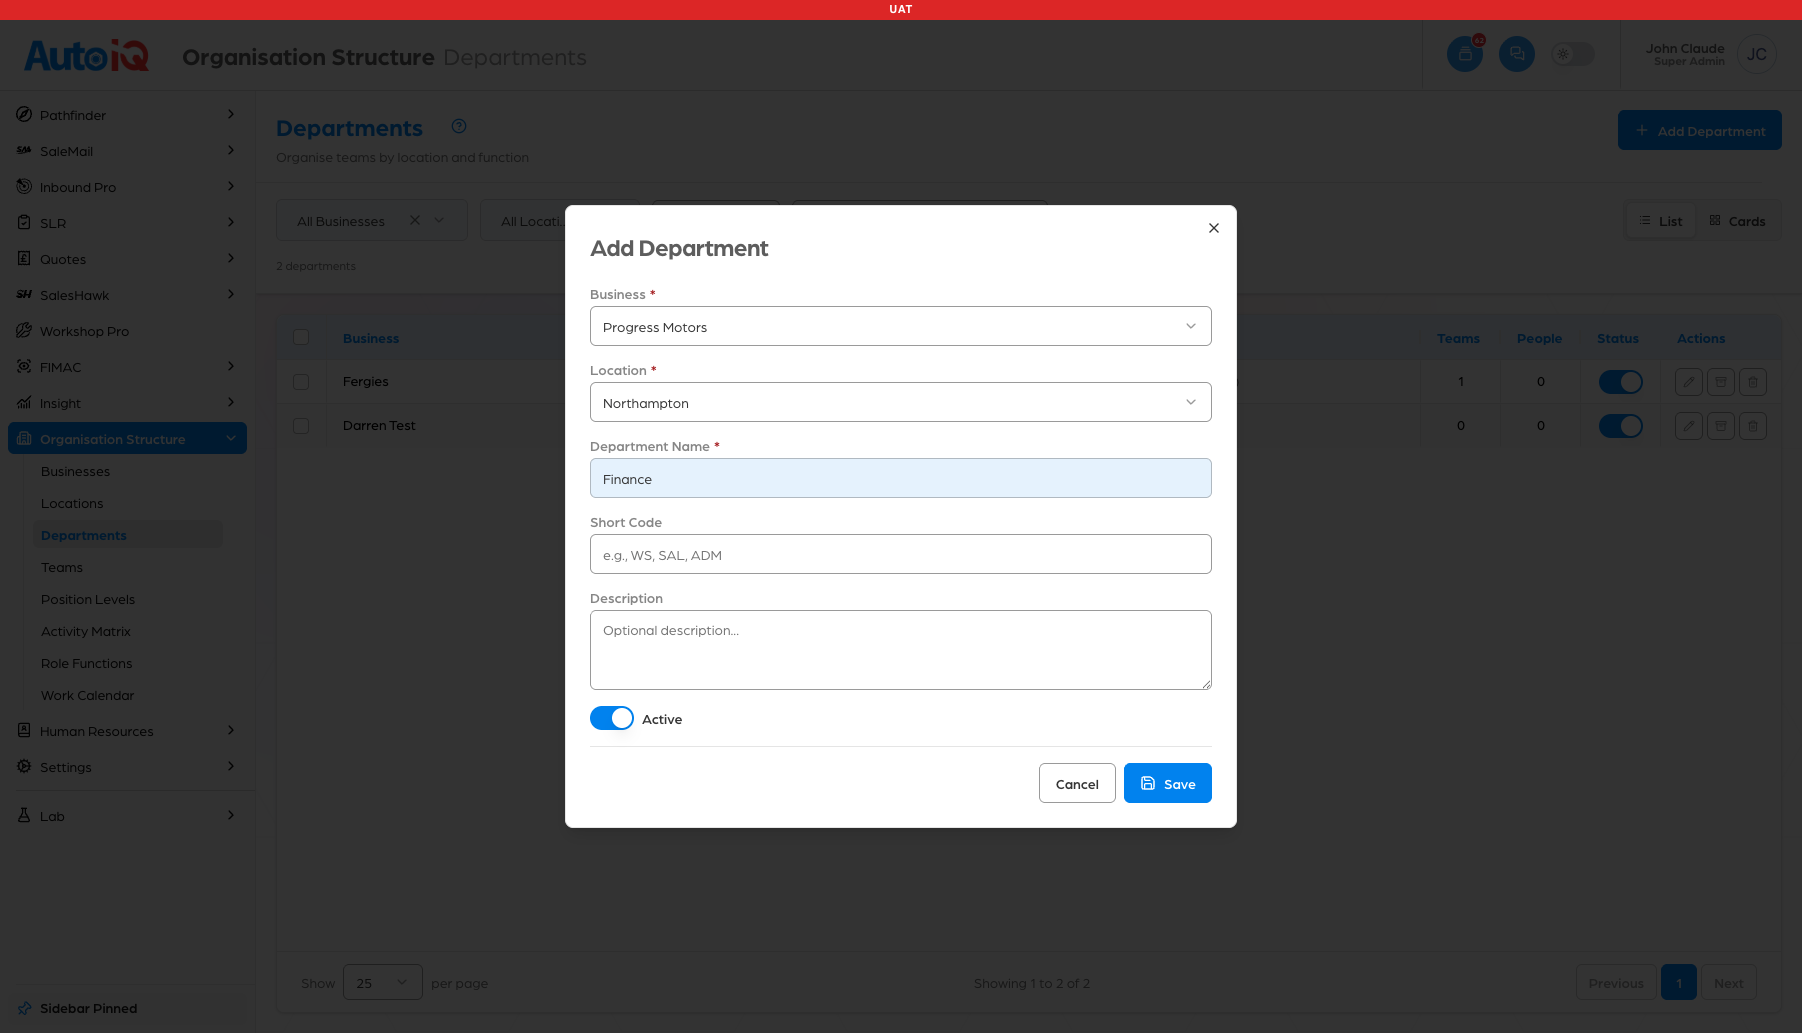Open the Business dropdown showing Progress Motors
The height and width of the screenshot is (1033, 1802).
(x=901, y=326)
